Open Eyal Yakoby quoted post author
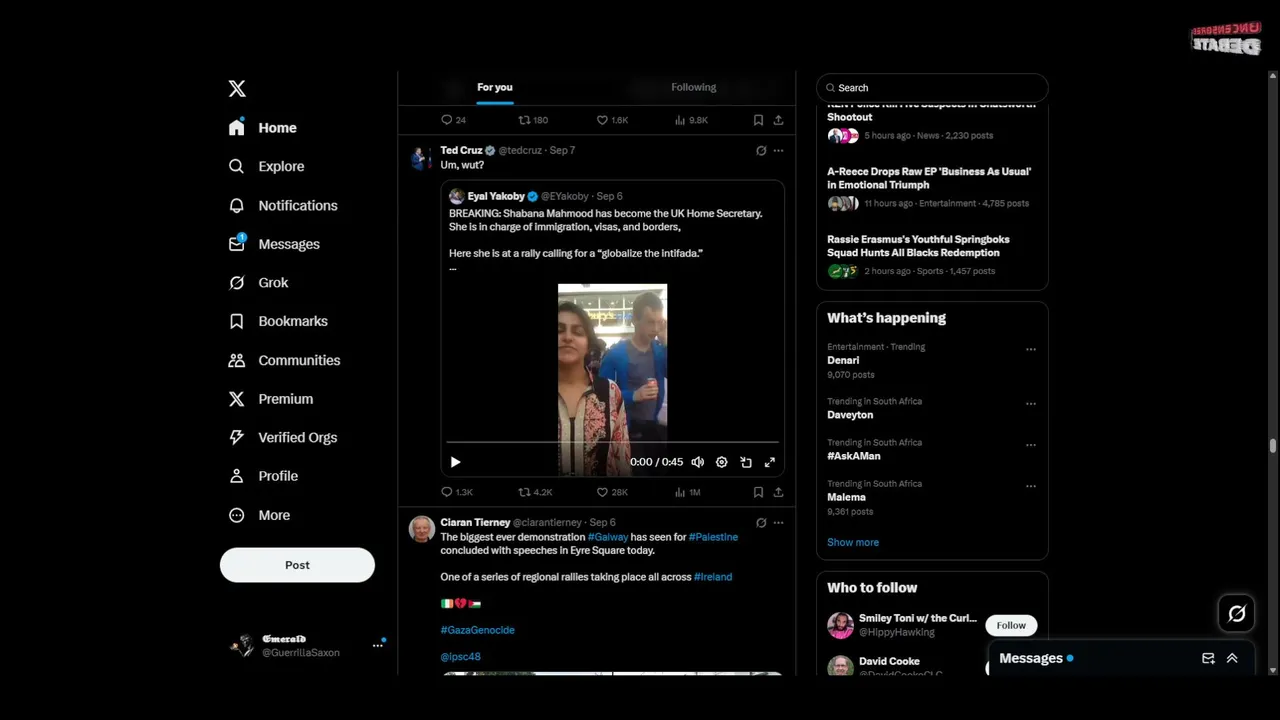Image resolution: width=1280 pixels, height=720 pixels. (x=496, y=196)
